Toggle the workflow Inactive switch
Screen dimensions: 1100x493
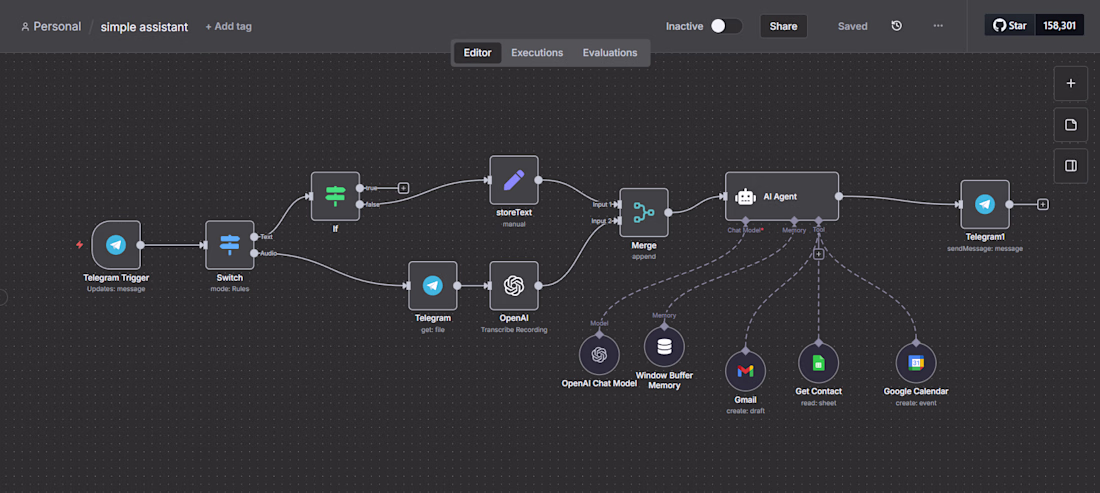[726, 26]
